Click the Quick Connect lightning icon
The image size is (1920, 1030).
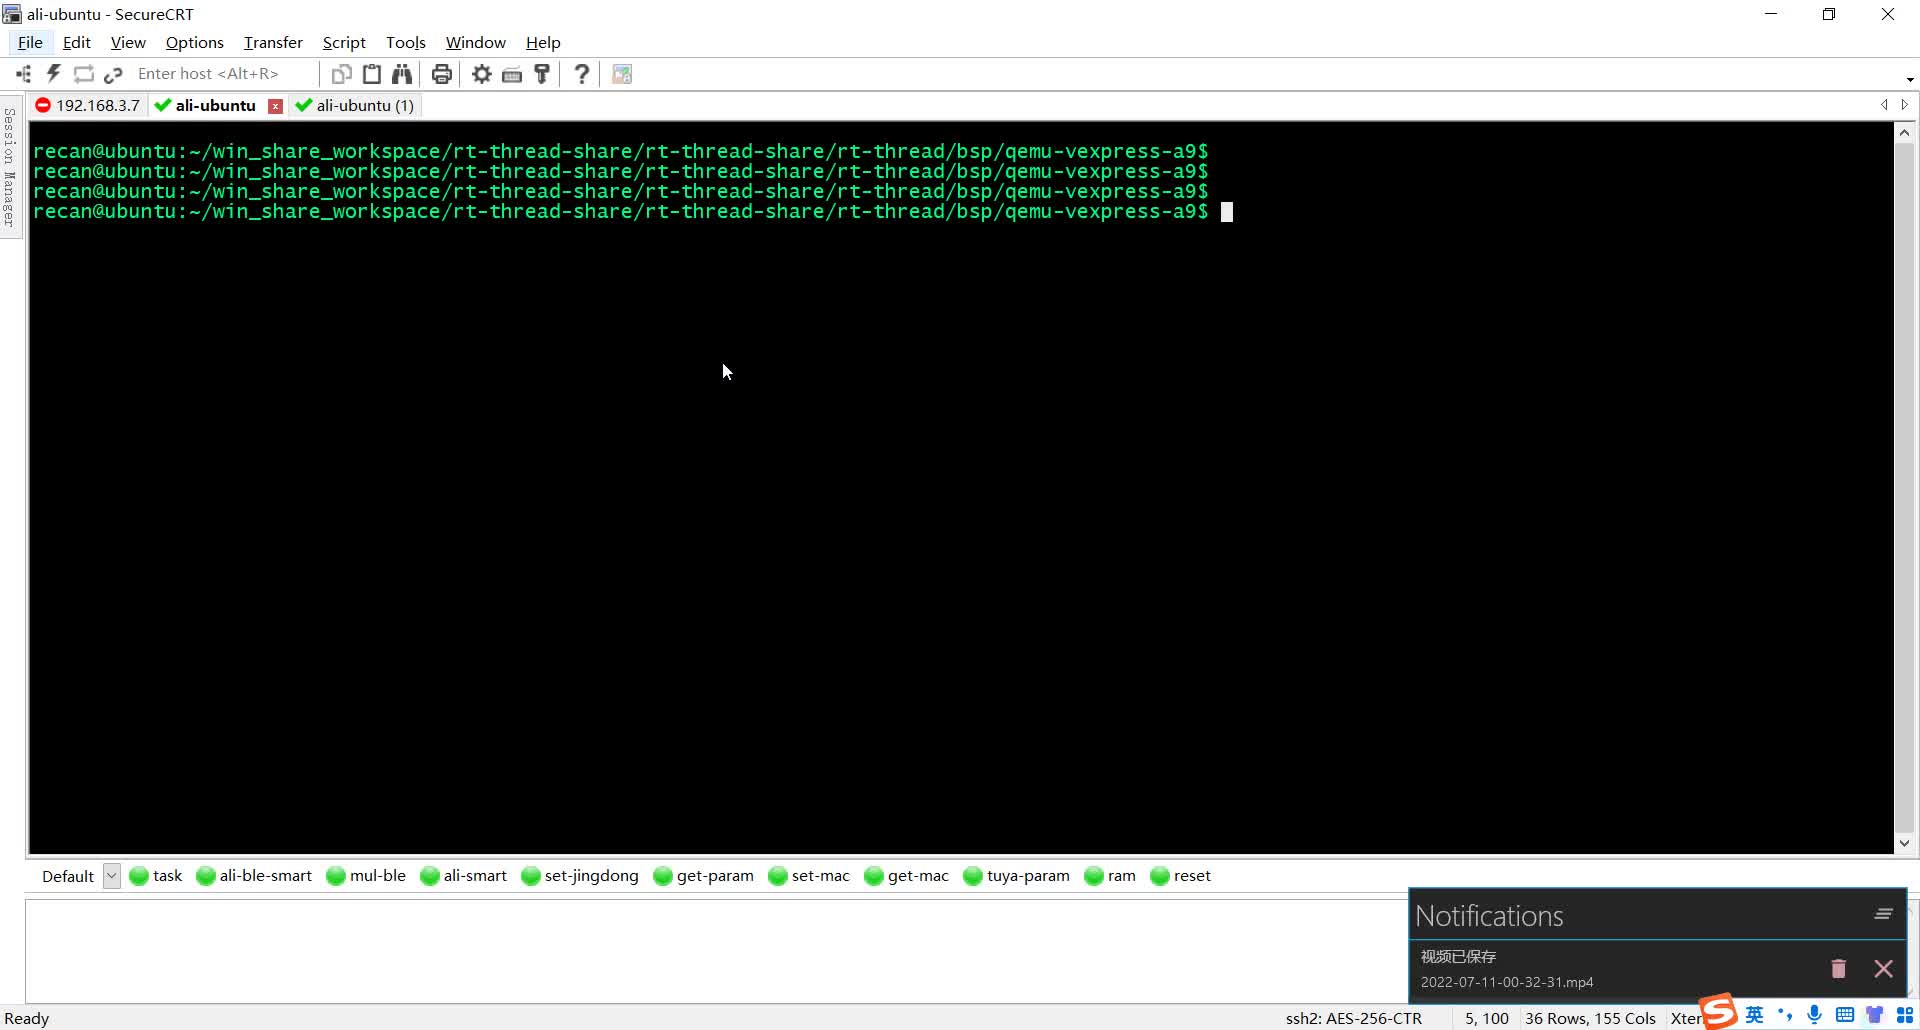click(x=54, y=74)
